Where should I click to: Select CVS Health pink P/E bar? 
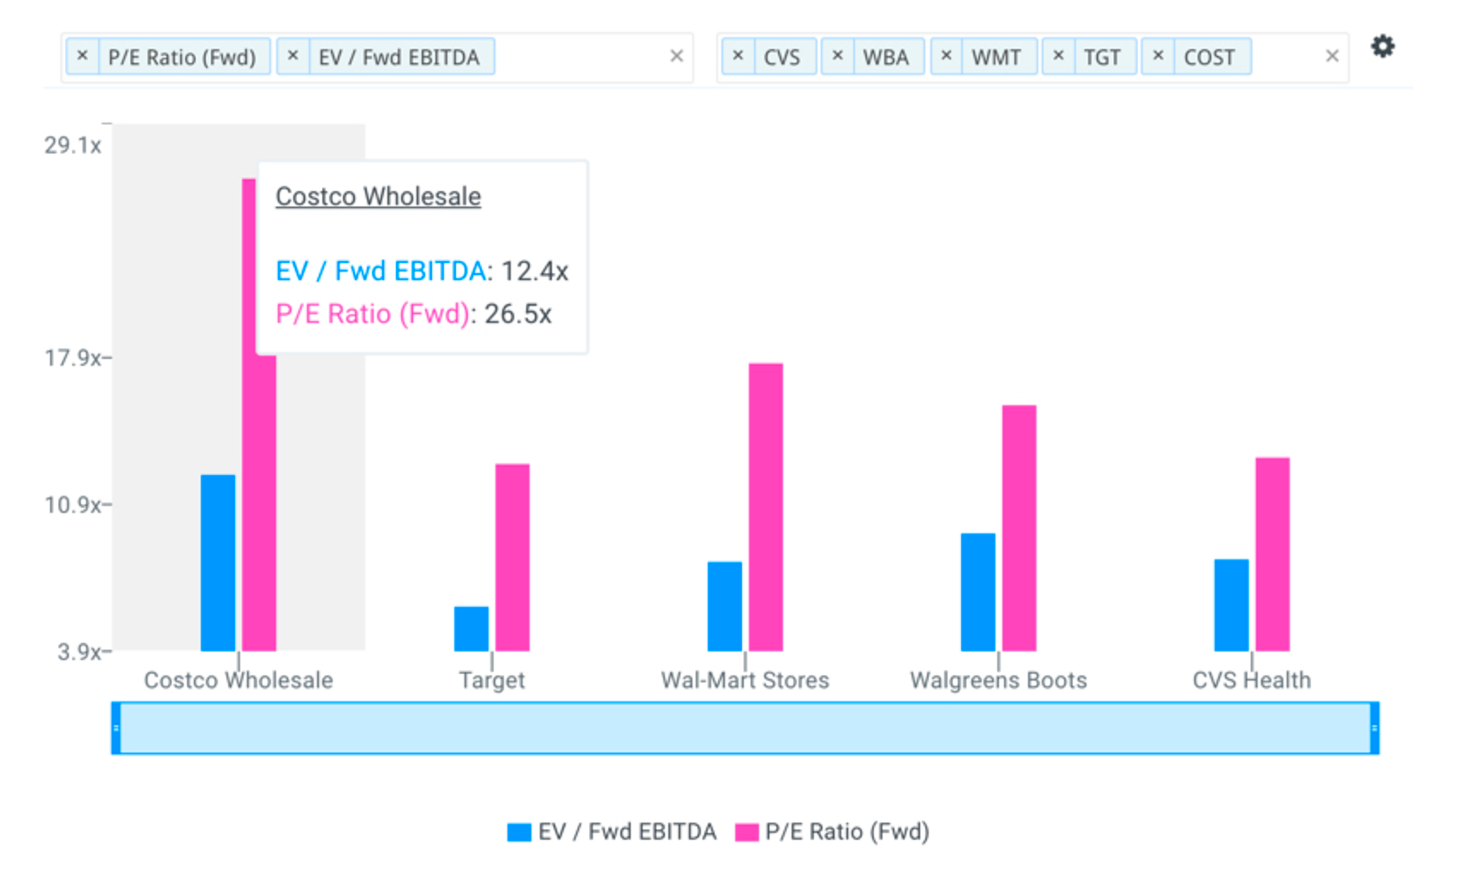click(x=1272, y=554)
